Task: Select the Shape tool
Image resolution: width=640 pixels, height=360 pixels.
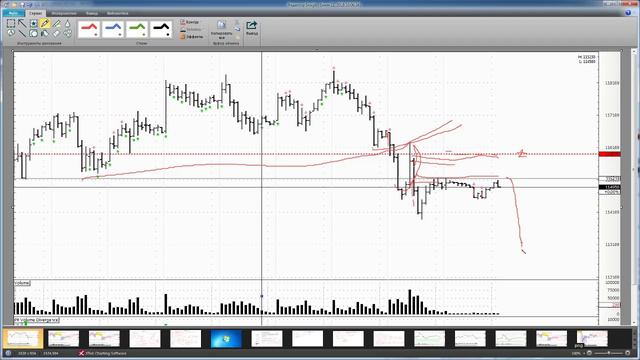Action: tap(33, 33)
